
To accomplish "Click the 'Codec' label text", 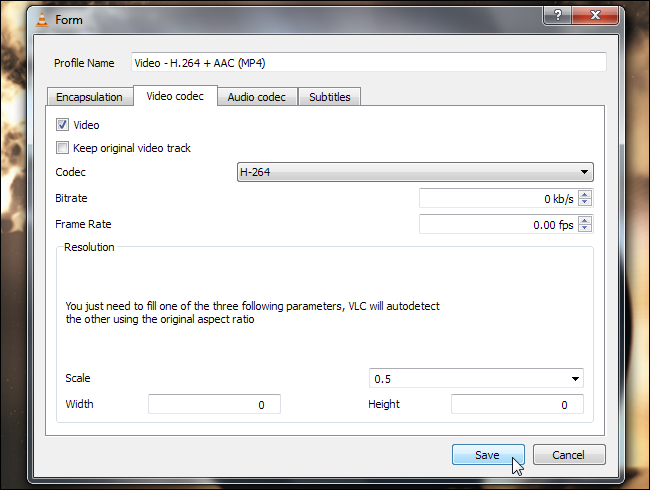I will [70, 172].
